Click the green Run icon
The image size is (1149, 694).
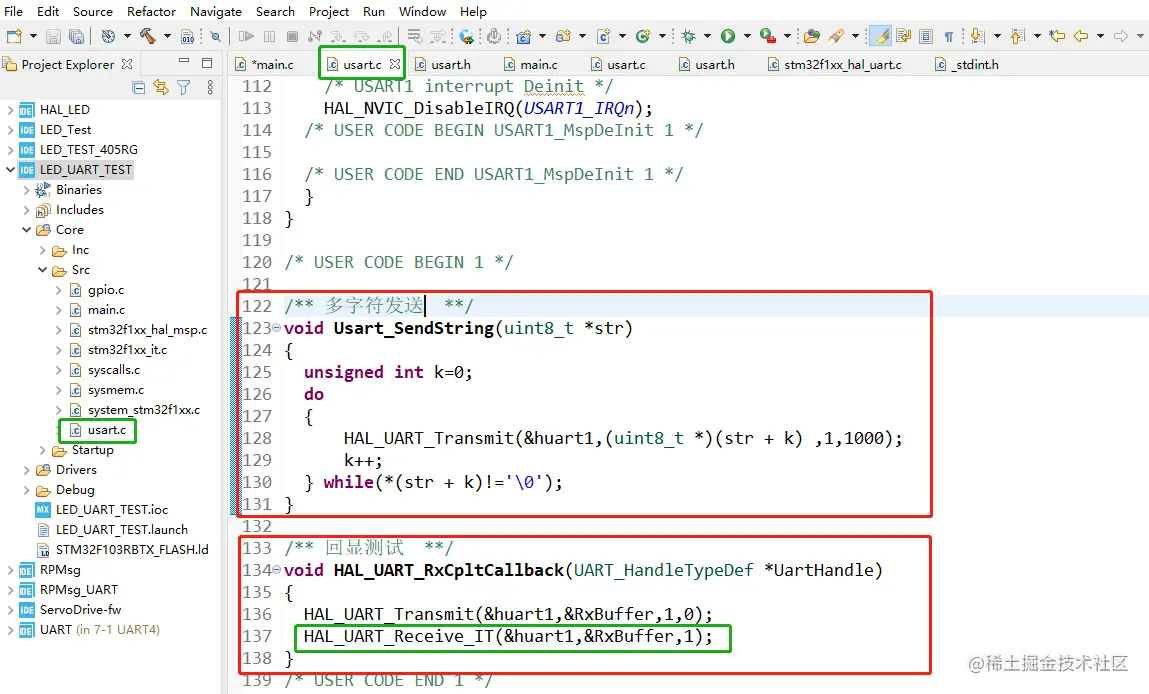click(728, 36)
